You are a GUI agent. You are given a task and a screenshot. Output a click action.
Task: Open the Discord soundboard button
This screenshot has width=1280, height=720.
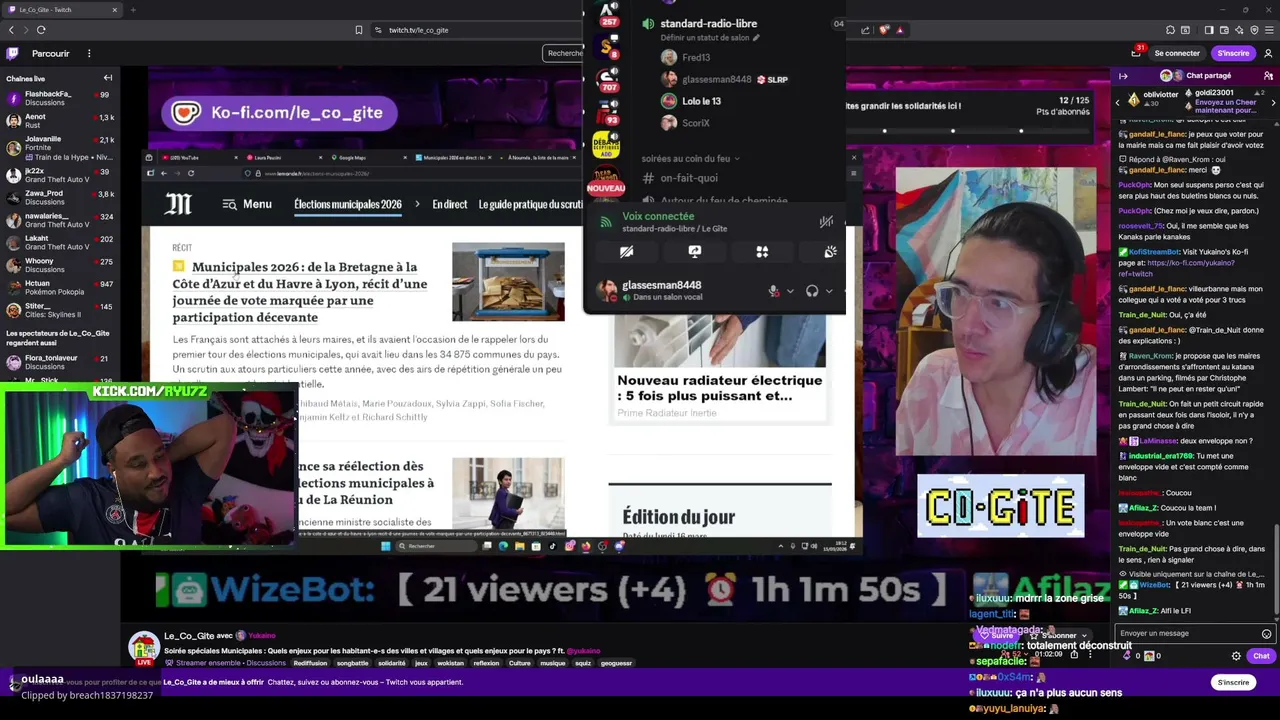[830, 252]
